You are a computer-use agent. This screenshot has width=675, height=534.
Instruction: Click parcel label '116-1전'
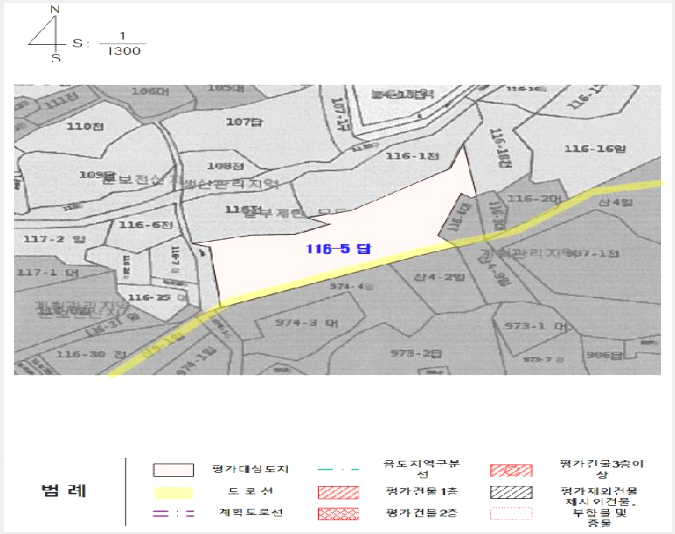coord(412,155)
